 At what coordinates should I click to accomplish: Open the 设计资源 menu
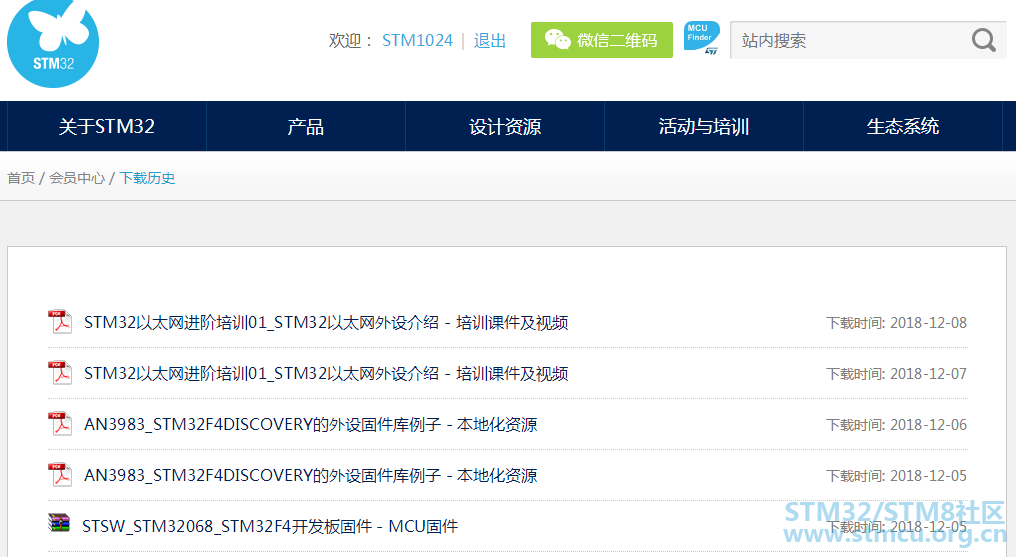click(505, 126)
